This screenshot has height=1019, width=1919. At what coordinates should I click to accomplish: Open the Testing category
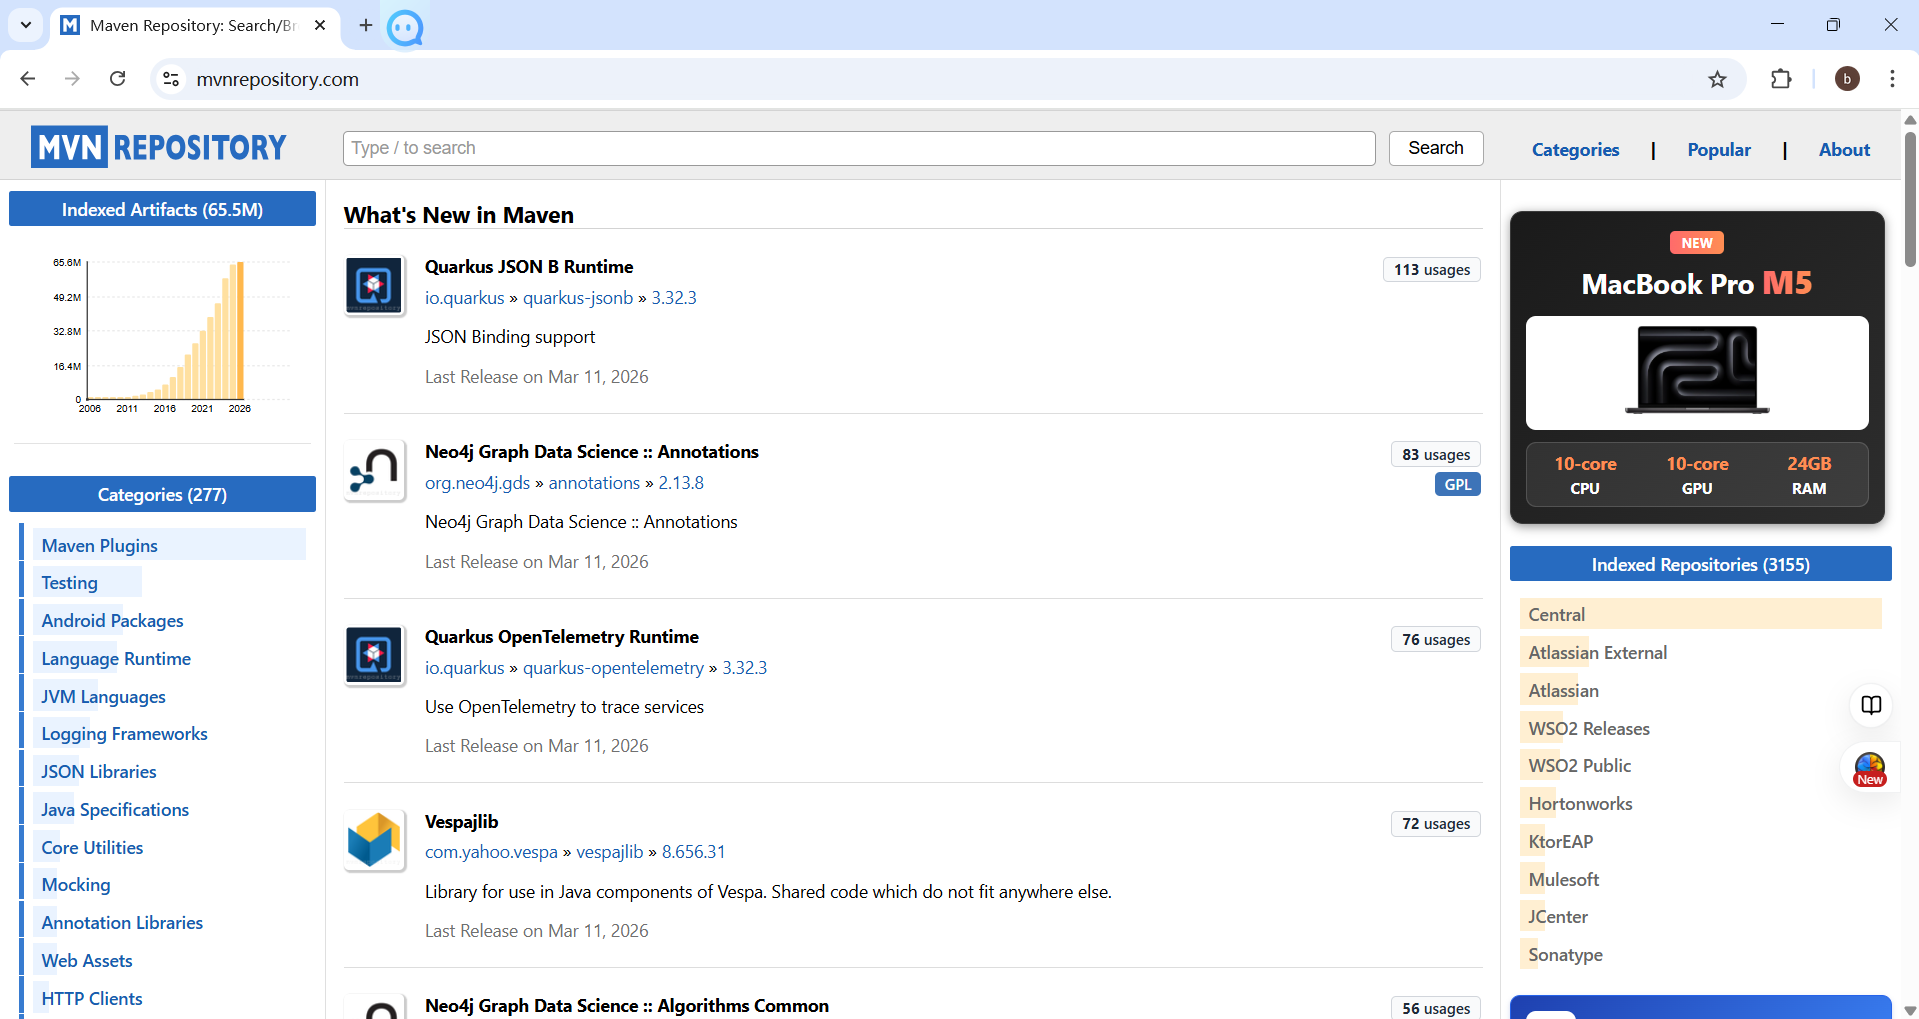[x=69, y=583]
